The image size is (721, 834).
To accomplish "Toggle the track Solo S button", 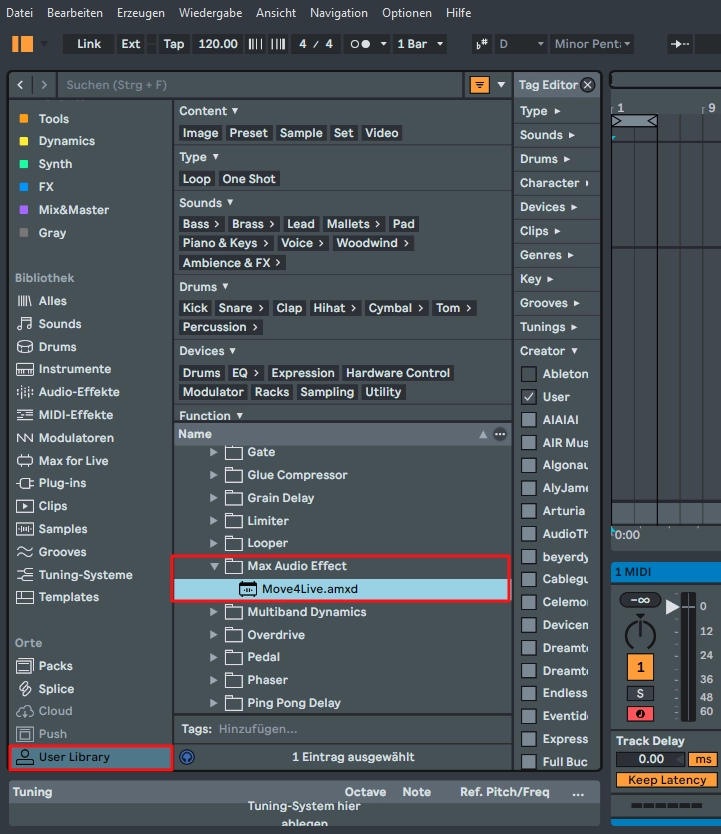I will [640, 694].
